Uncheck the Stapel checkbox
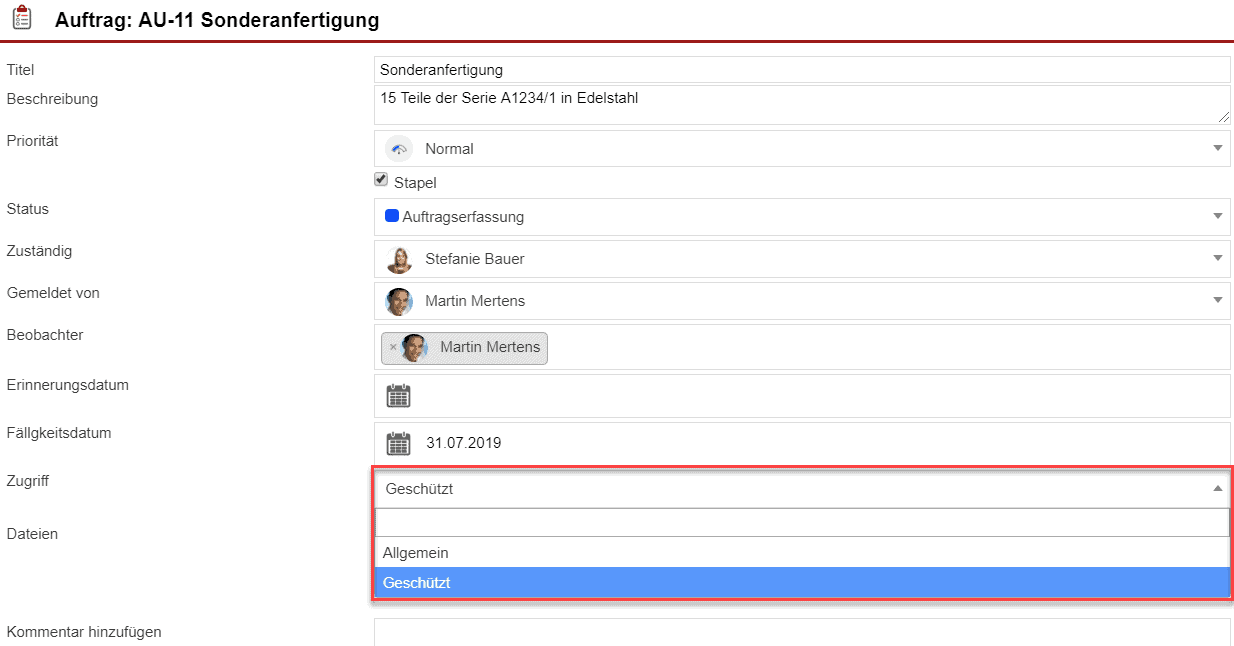The height and width of the screenshot is (646, 1234). click(x=381, y=180)
